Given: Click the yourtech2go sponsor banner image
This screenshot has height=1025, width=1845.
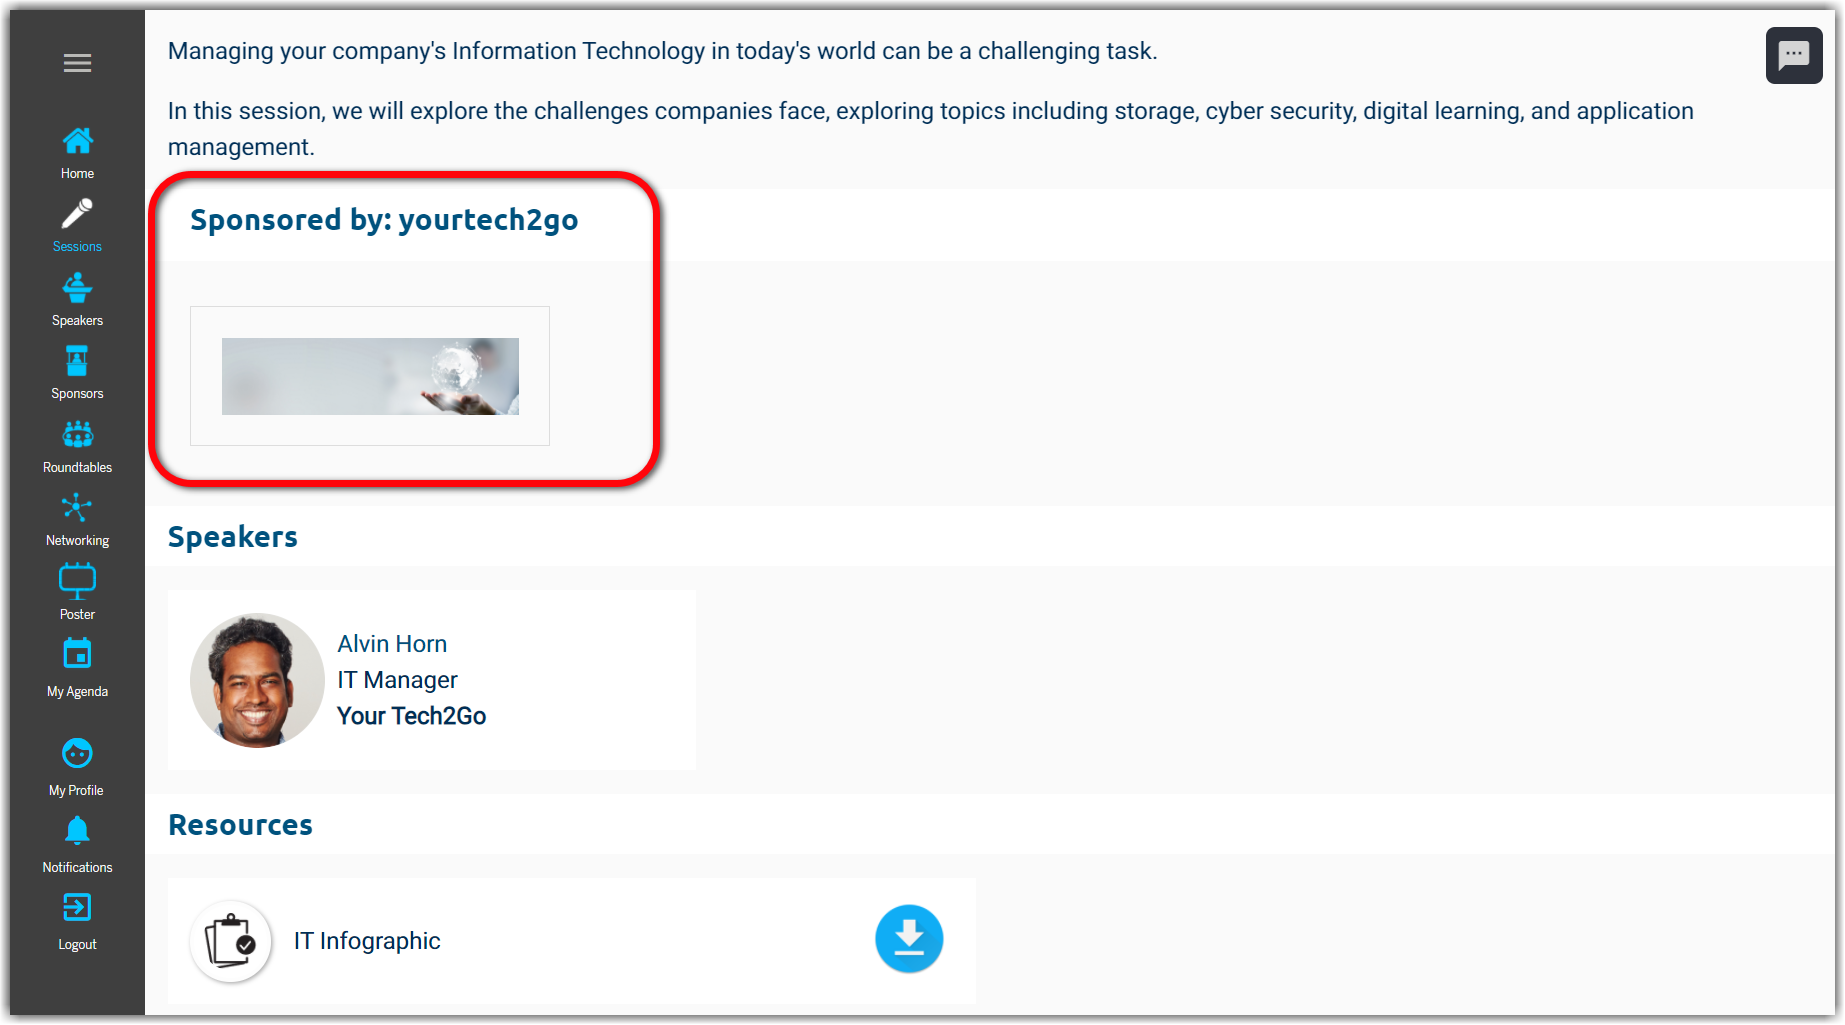Looking at the screenshot, I should 370,376.
